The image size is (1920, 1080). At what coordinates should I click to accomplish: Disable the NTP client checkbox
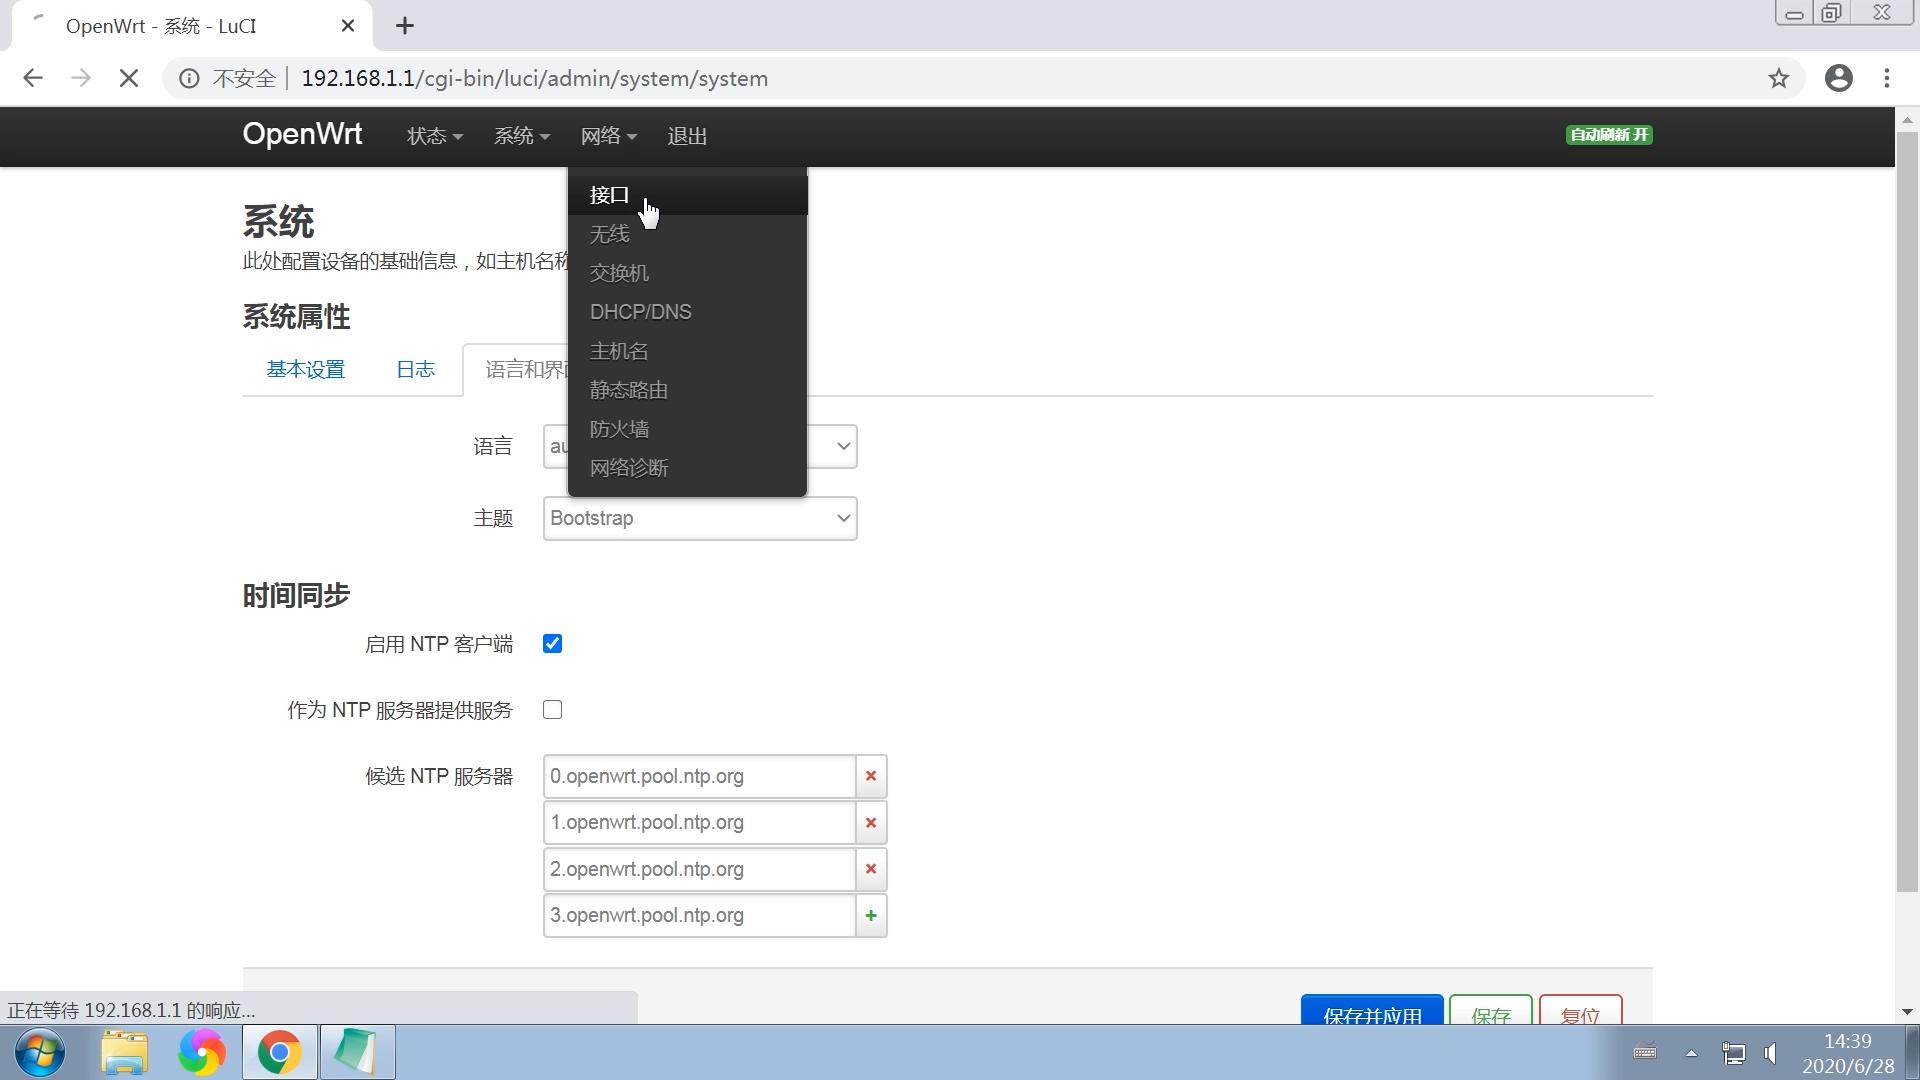(x=552, y=643)
